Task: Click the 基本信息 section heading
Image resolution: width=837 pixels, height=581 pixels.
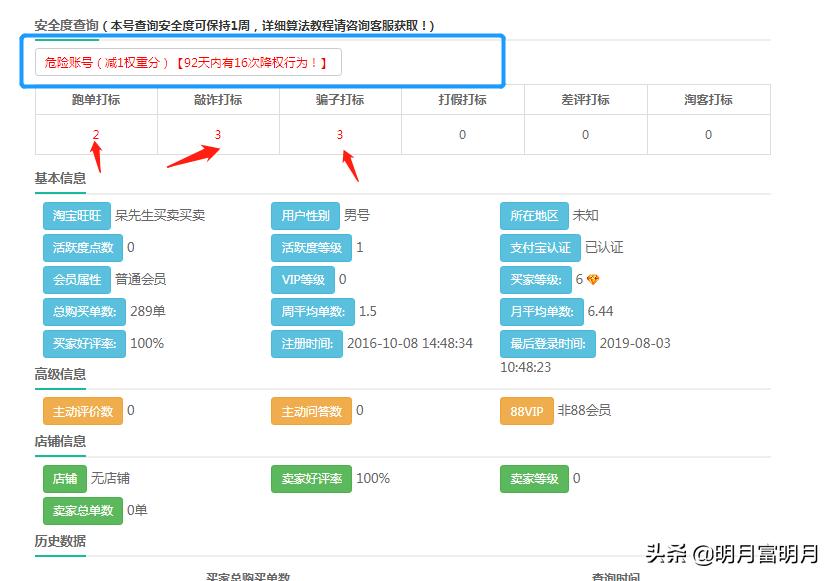Action: click(58, 178)
